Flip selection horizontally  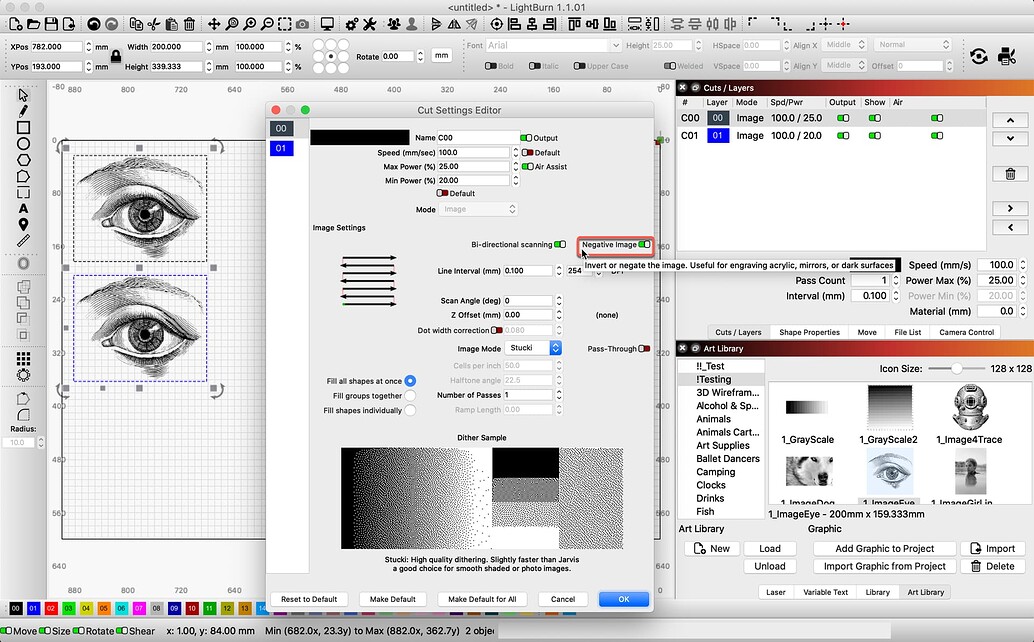coord(454,24)
